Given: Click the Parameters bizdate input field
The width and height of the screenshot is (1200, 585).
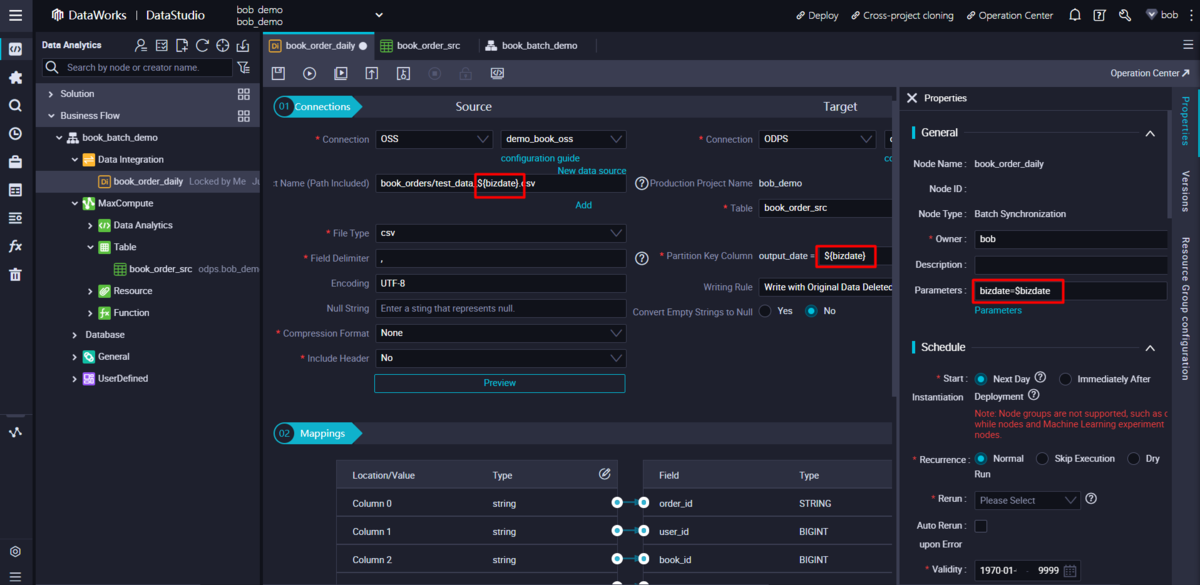Looking at the screenshot, I should pyautogui.click(x=1071, y=291).
